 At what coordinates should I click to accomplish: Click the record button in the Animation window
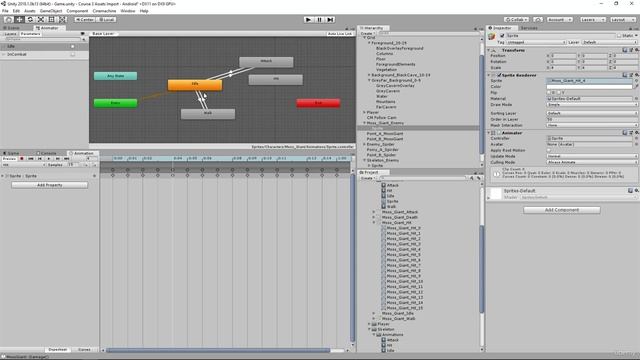(x=22, y=159)
